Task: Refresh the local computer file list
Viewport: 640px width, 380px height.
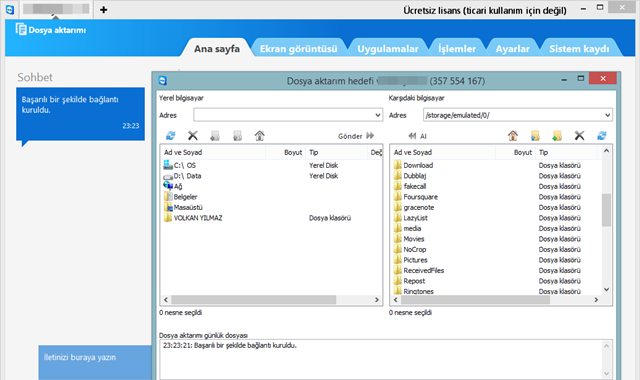Action: pyautogui.click(x=170, y=136)
